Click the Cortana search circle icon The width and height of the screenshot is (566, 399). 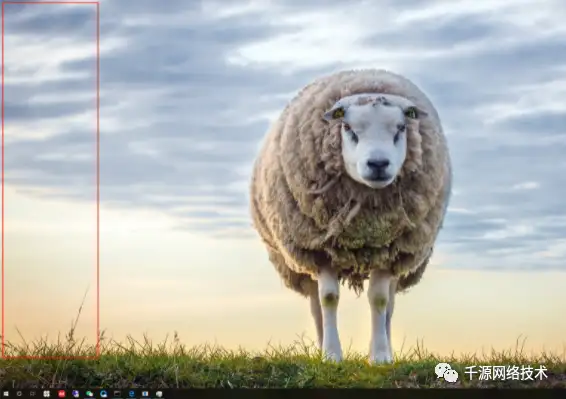[x=19, y=394]
